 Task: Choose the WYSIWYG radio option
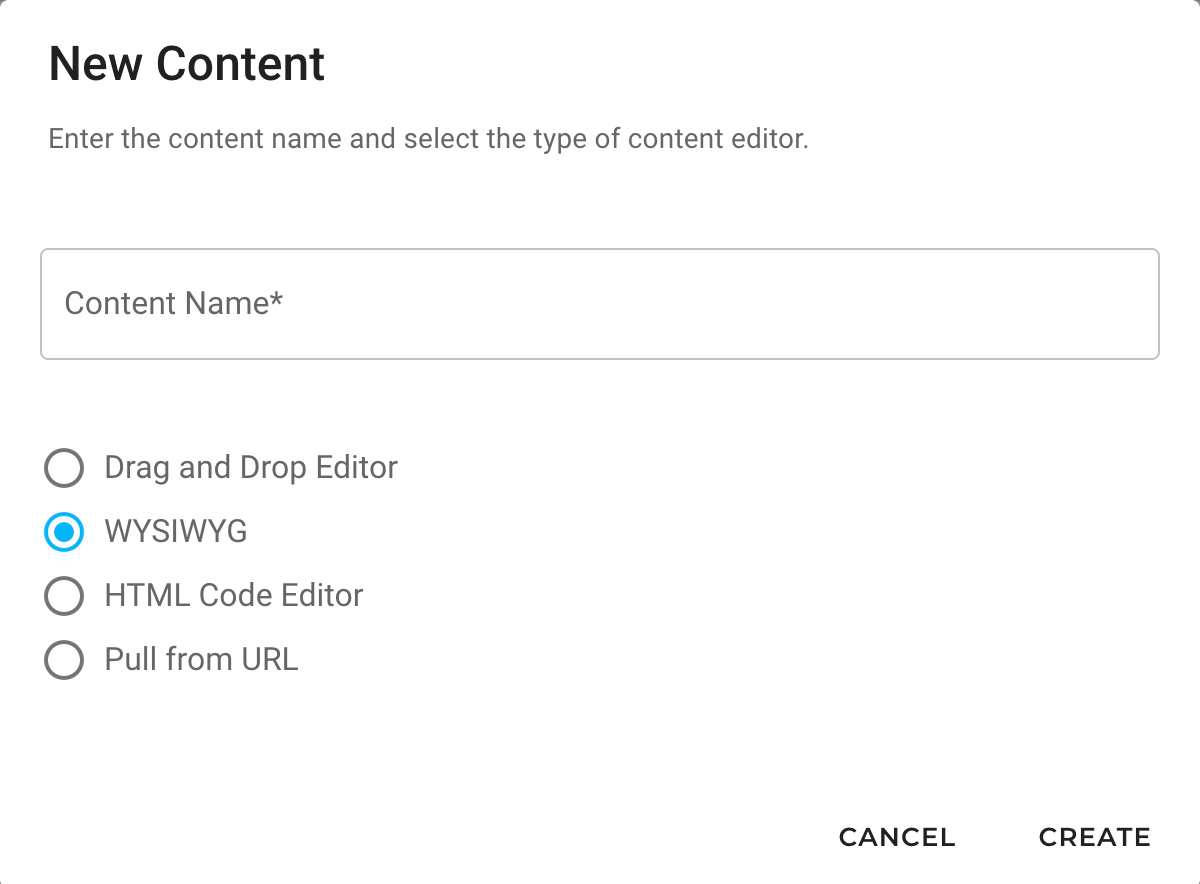coord(64,532)
